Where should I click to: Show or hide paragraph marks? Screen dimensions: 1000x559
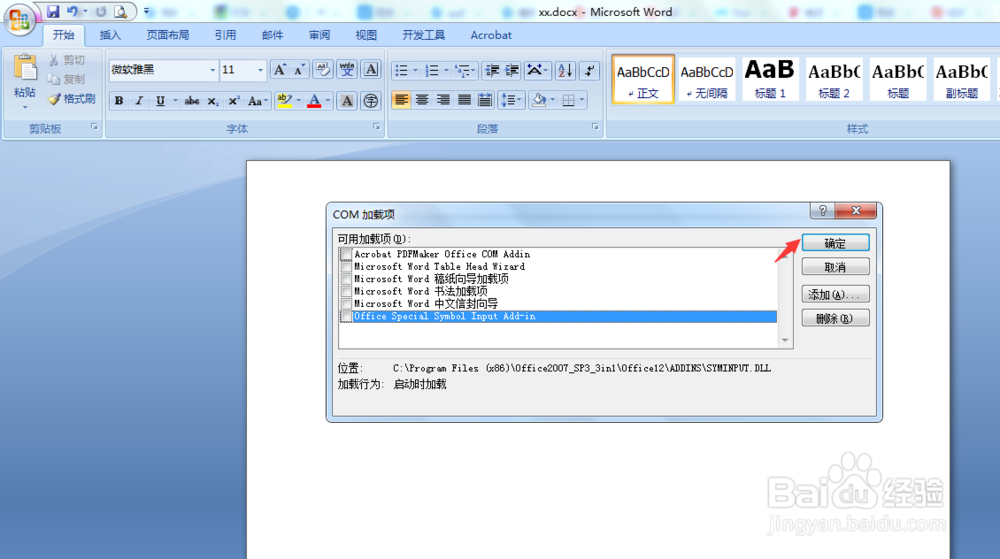[590, 70]
